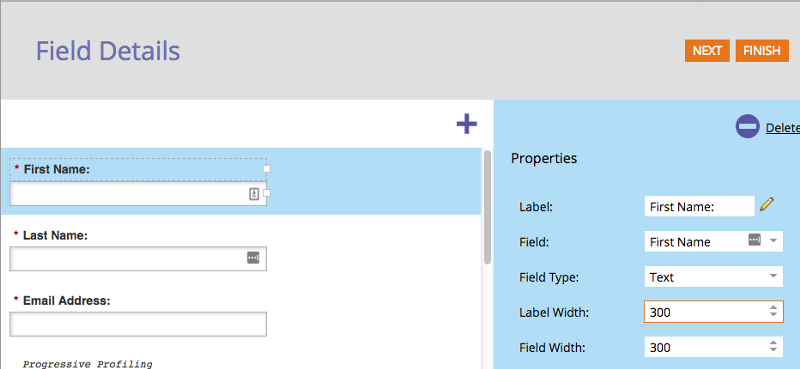Click the icon inside Last Name input
800x369 pixels.
tap(253, 258)
